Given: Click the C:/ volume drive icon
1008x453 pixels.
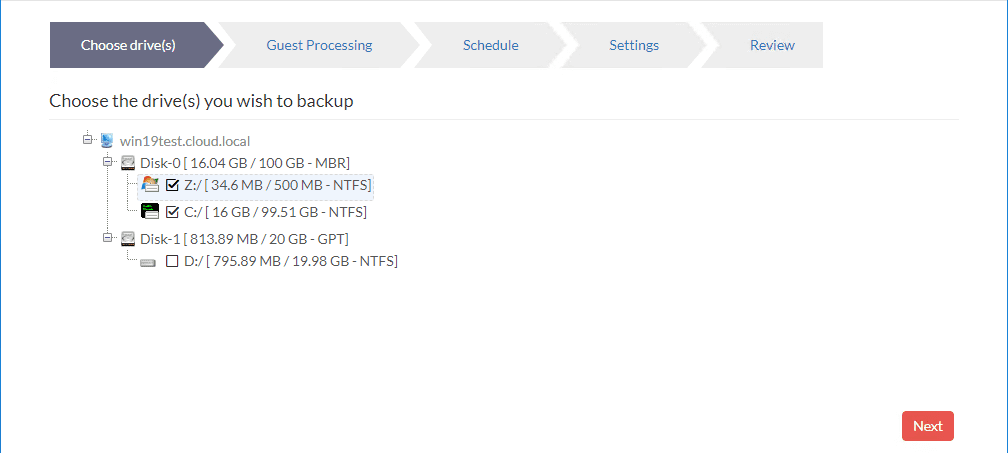Looking at the screenshot, I should tap(150, 211).
